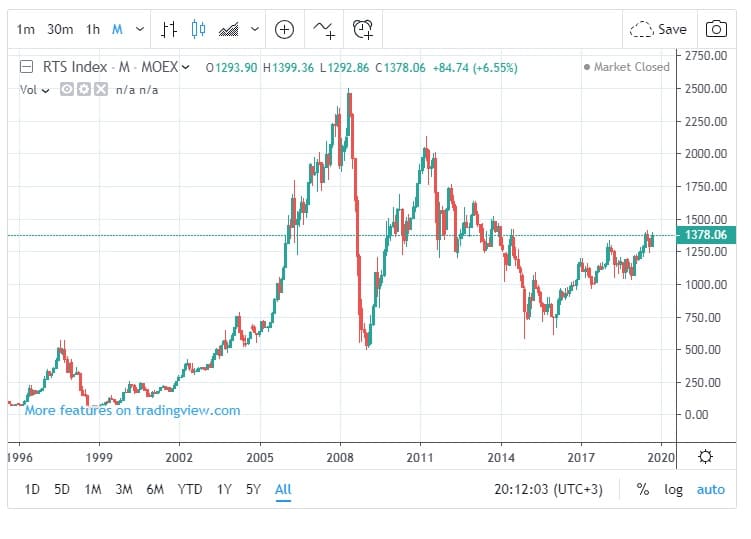Select the YTD date range tab
Screen dimensions: 751x539
click(x=190, y=490)
